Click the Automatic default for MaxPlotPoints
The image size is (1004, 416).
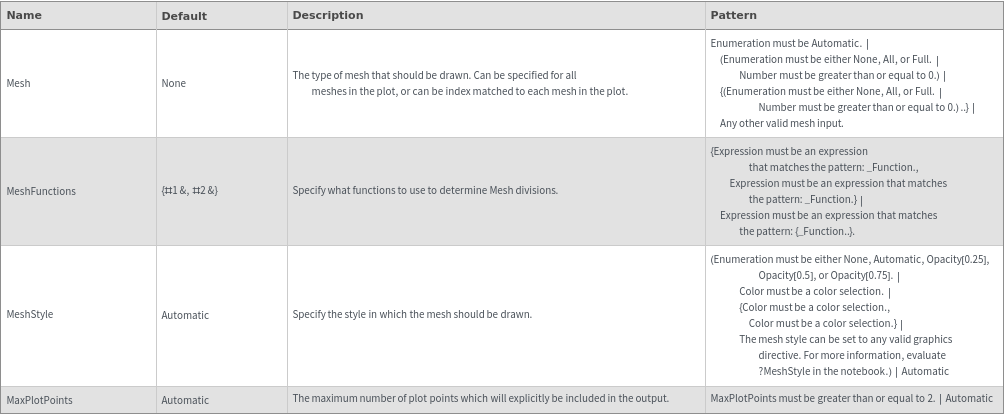pyautogui.click(x=185, y=400)
